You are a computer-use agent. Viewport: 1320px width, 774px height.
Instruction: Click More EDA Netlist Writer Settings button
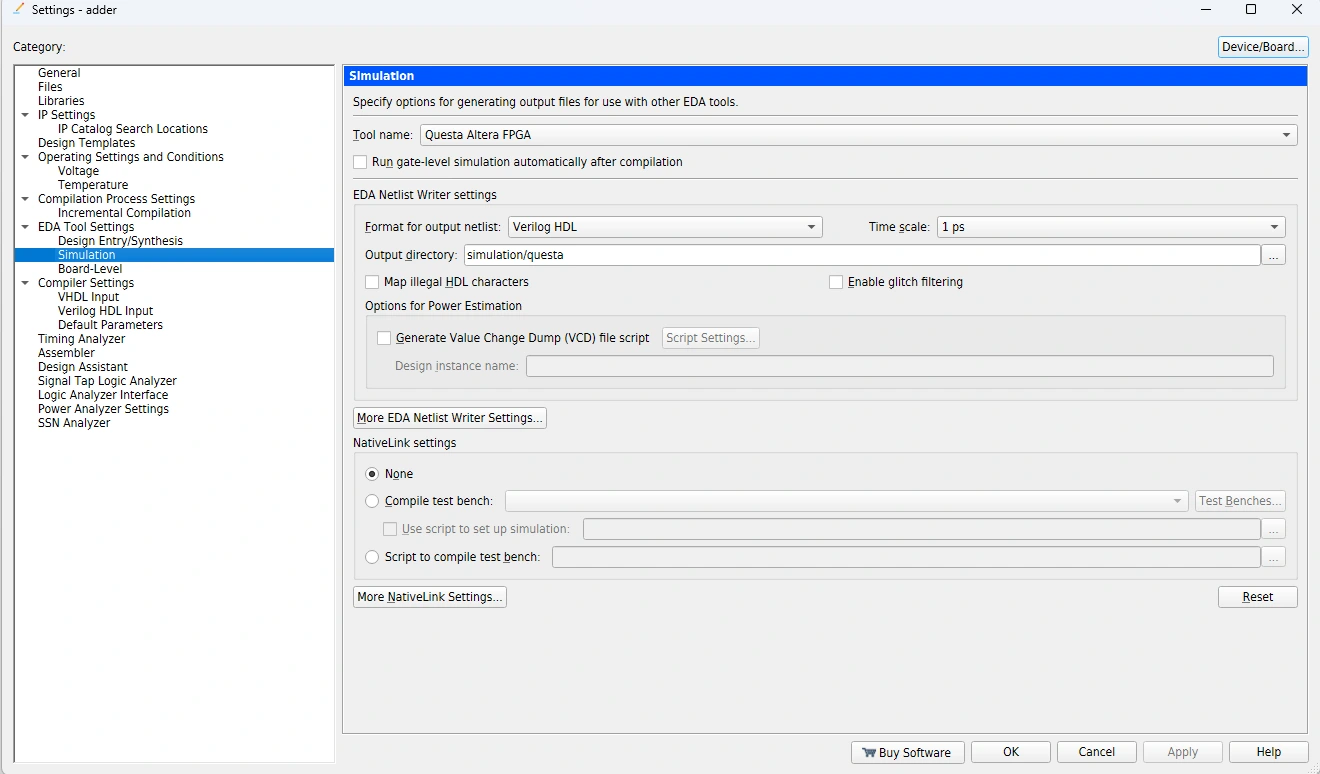(x=450, y=418)
